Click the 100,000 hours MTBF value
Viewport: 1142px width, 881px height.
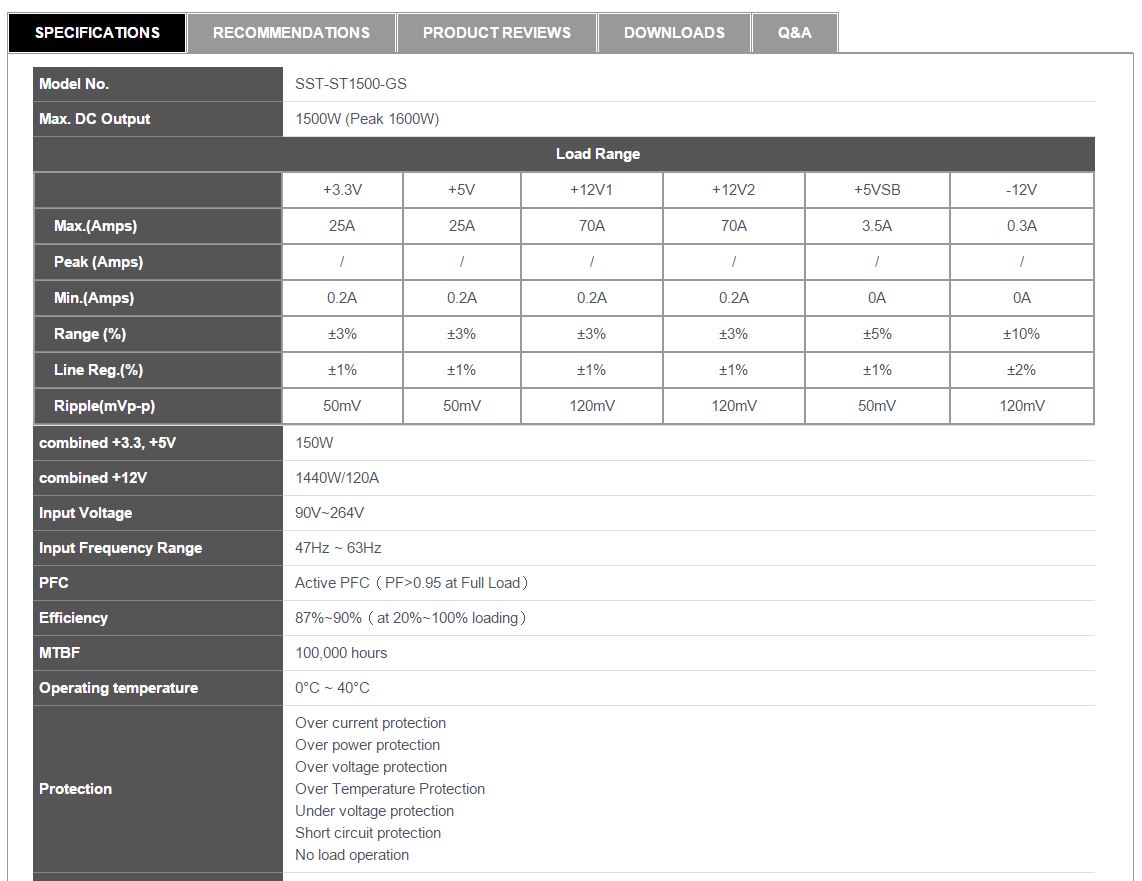[x=341, y=653]
